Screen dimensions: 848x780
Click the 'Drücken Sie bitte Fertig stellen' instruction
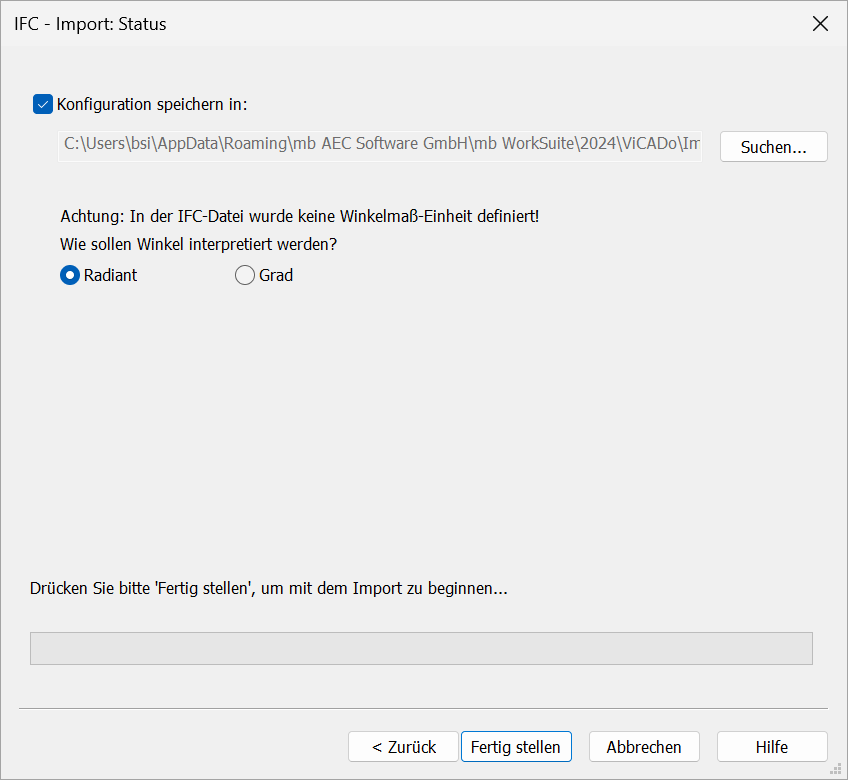(269, 588)
